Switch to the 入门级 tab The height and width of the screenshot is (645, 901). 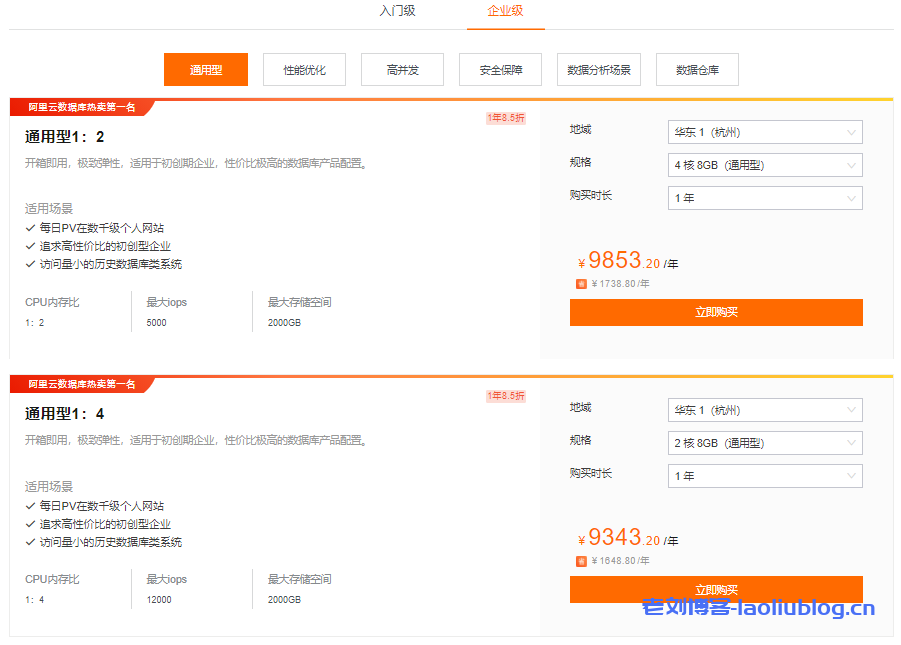click(397, 12)
